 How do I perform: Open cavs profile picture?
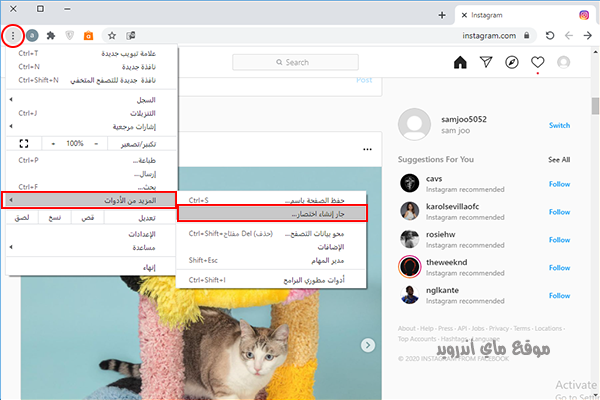point(410,183)
